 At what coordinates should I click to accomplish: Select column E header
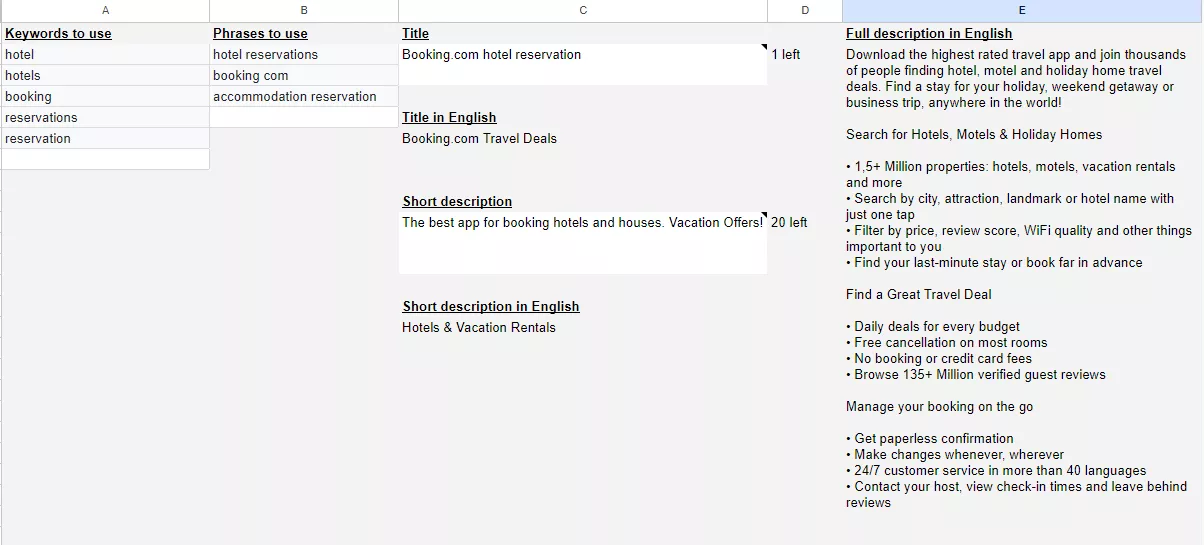point(1022,10)
